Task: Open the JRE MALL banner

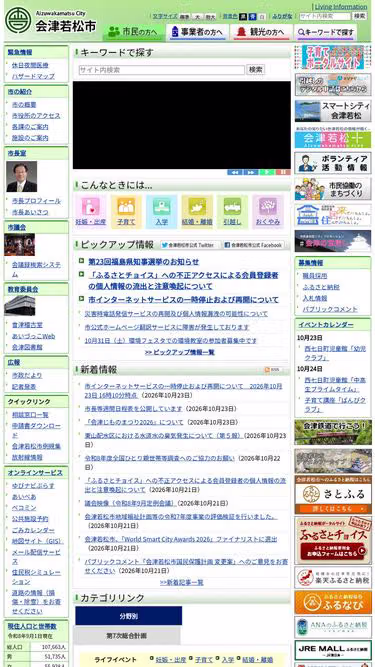Action: 333,651
